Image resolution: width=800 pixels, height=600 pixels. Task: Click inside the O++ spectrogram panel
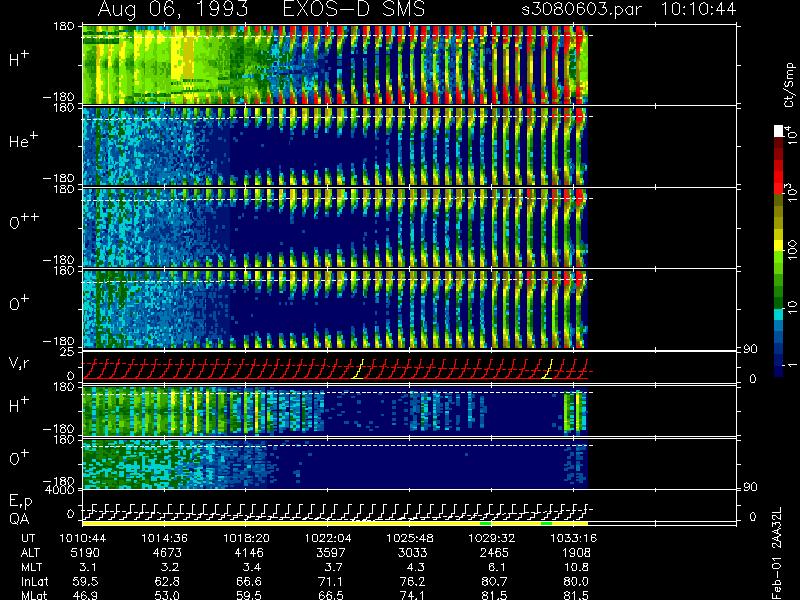(x=335, y=228)
